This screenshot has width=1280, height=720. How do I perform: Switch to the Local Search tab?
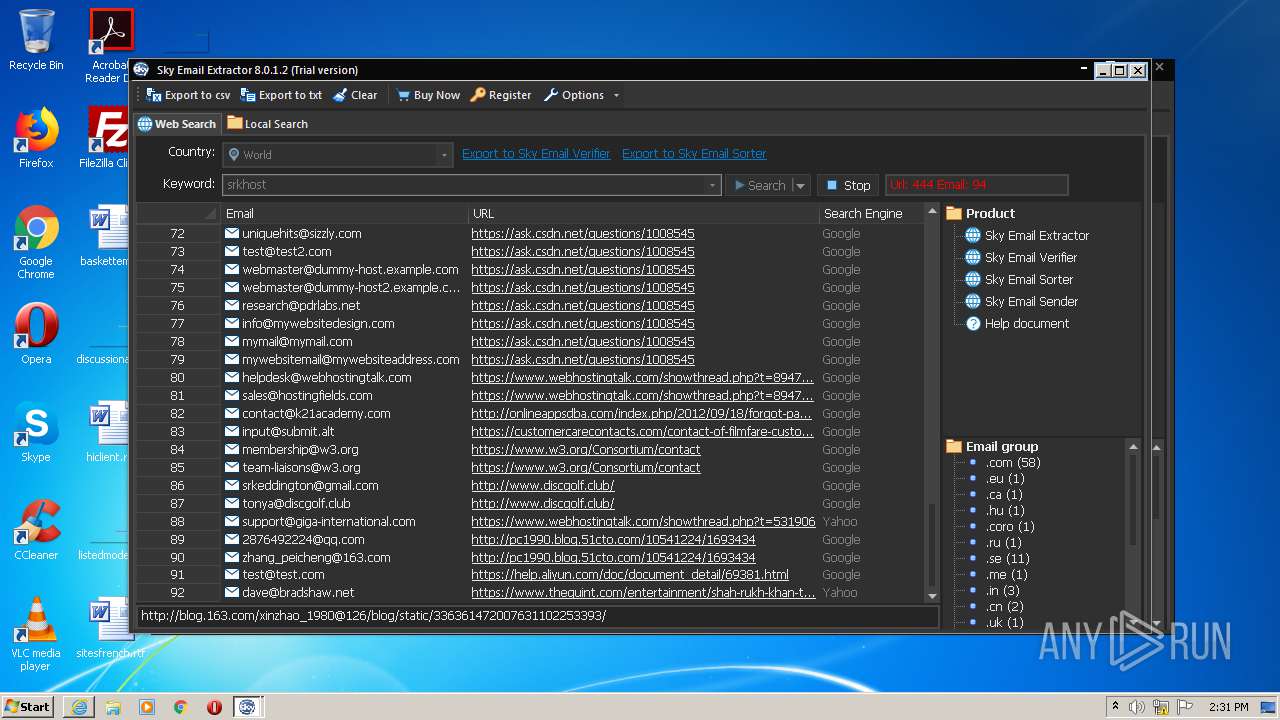coord(267,124)
